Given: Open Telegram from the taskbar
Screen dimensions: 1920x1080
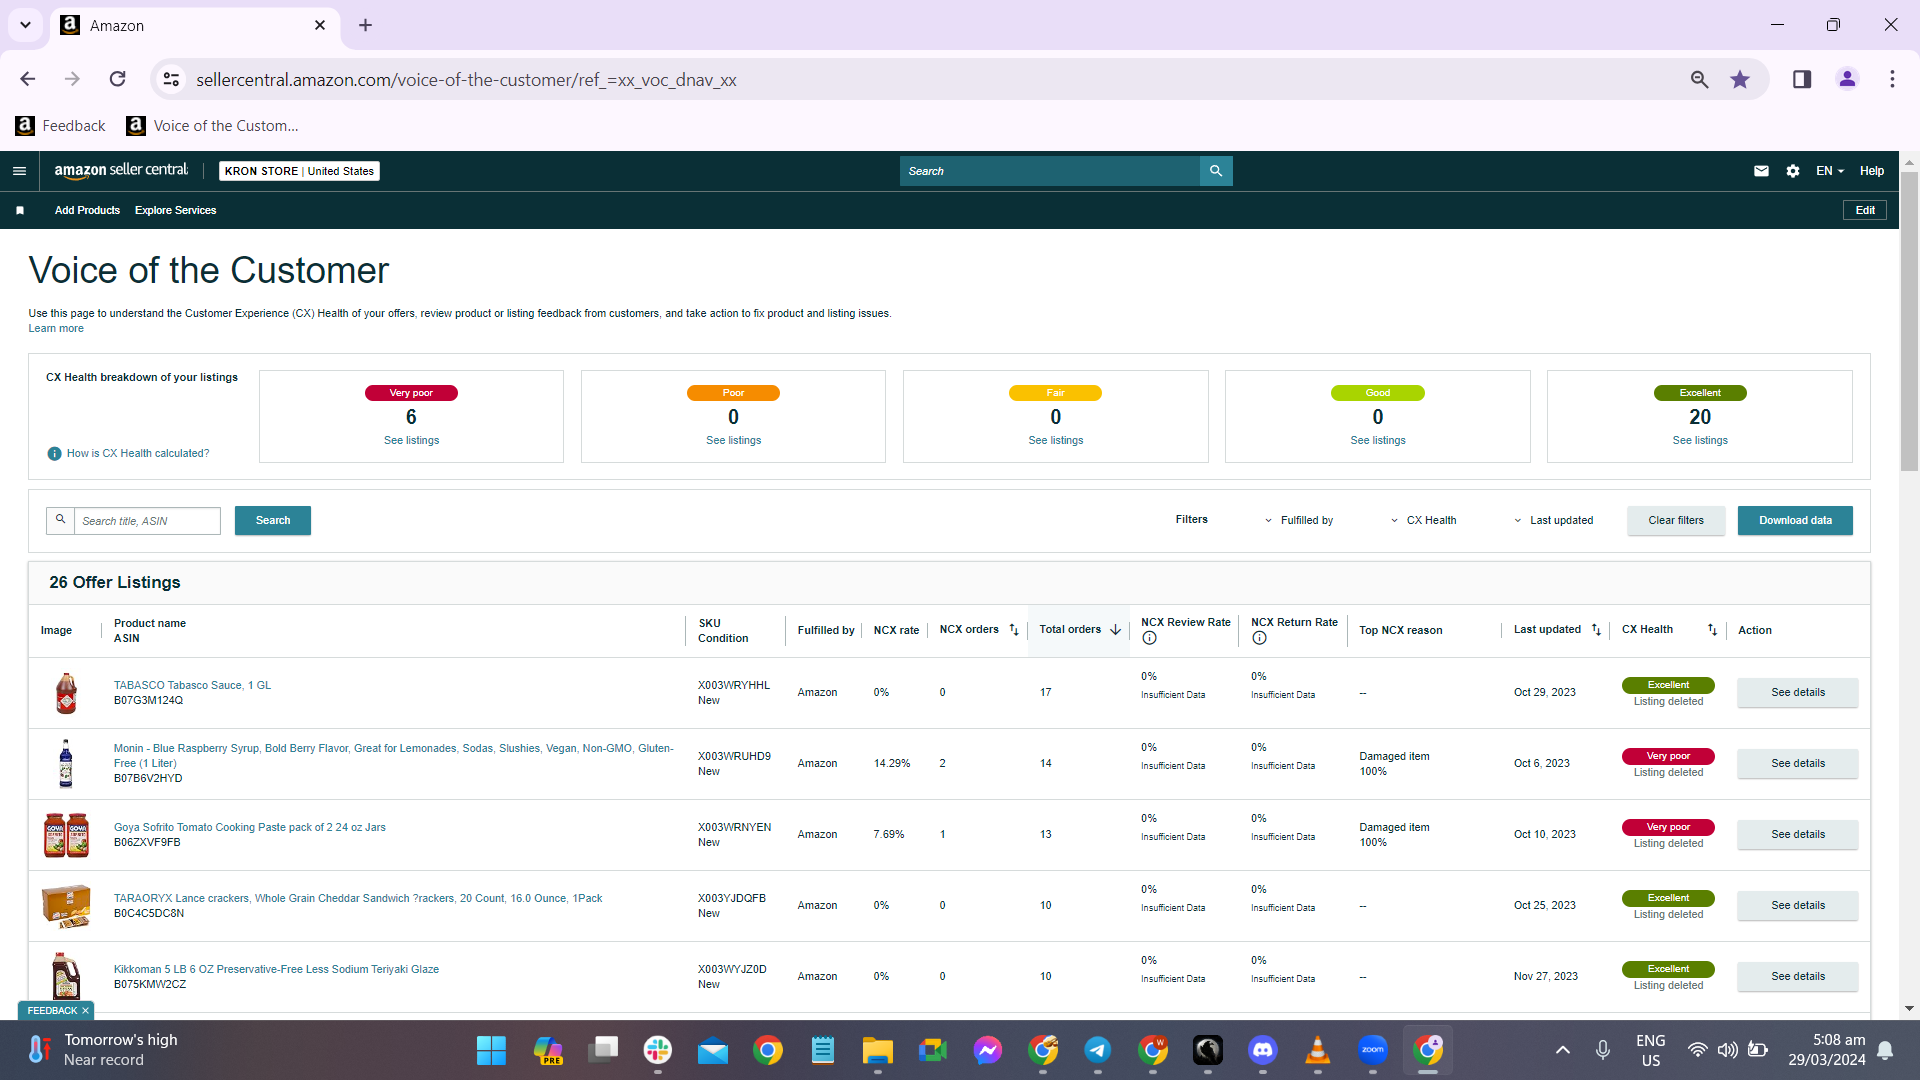Looking at the screenshot, I should point(1098,1050).
